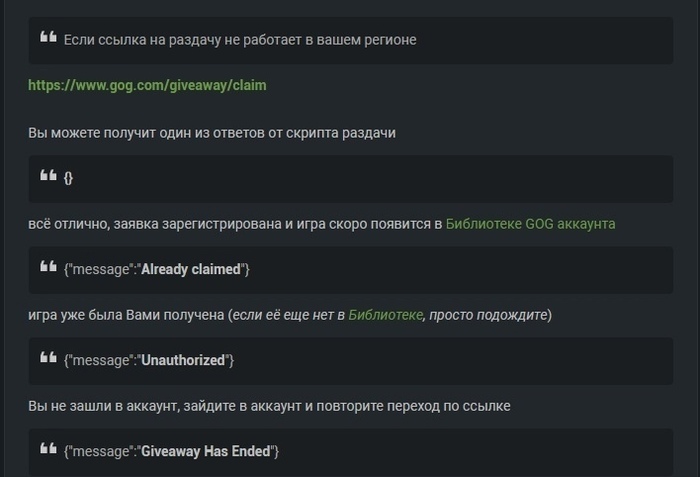Click the quote icon beside the region notice
700x477 pixels.
47,38
